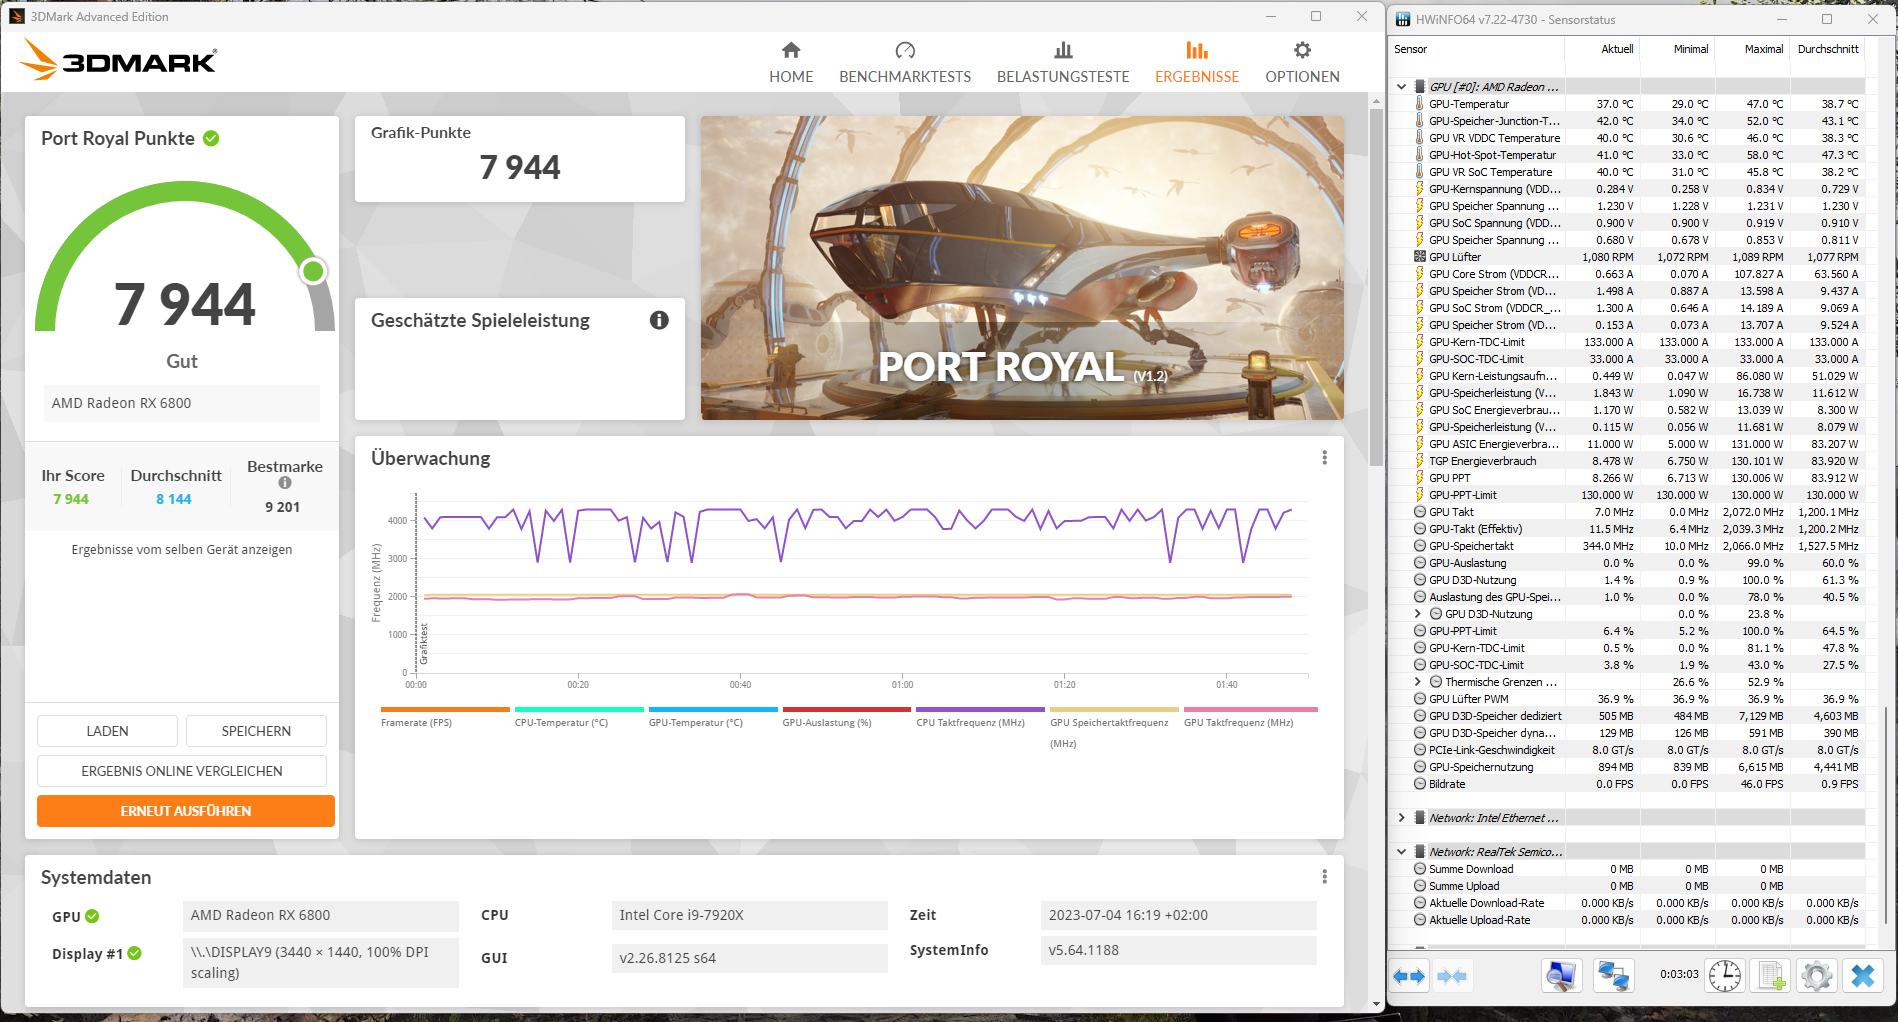Expand the Thermische Grenzen sub-tree
The image size is (1898, 1022).
[1418, 682]
